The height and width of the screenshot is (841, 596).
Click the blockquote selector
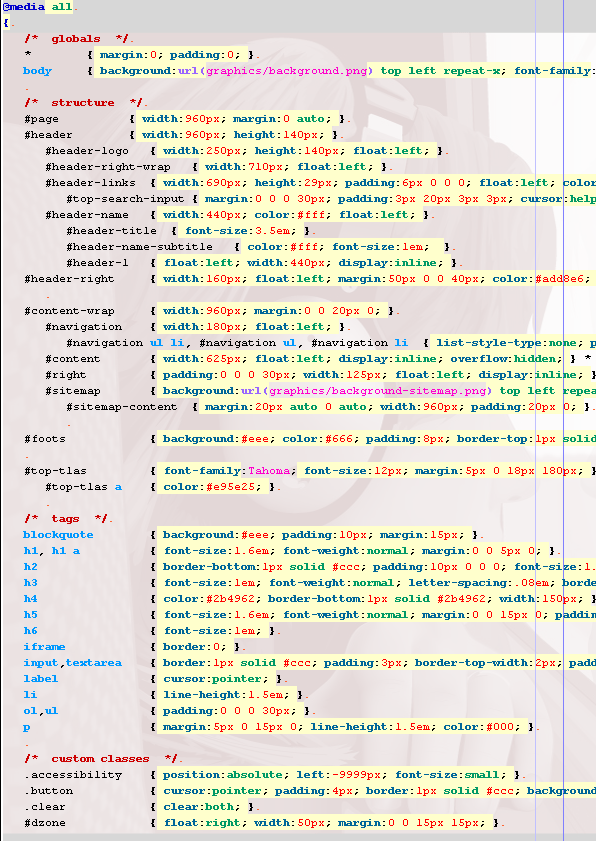58,535
